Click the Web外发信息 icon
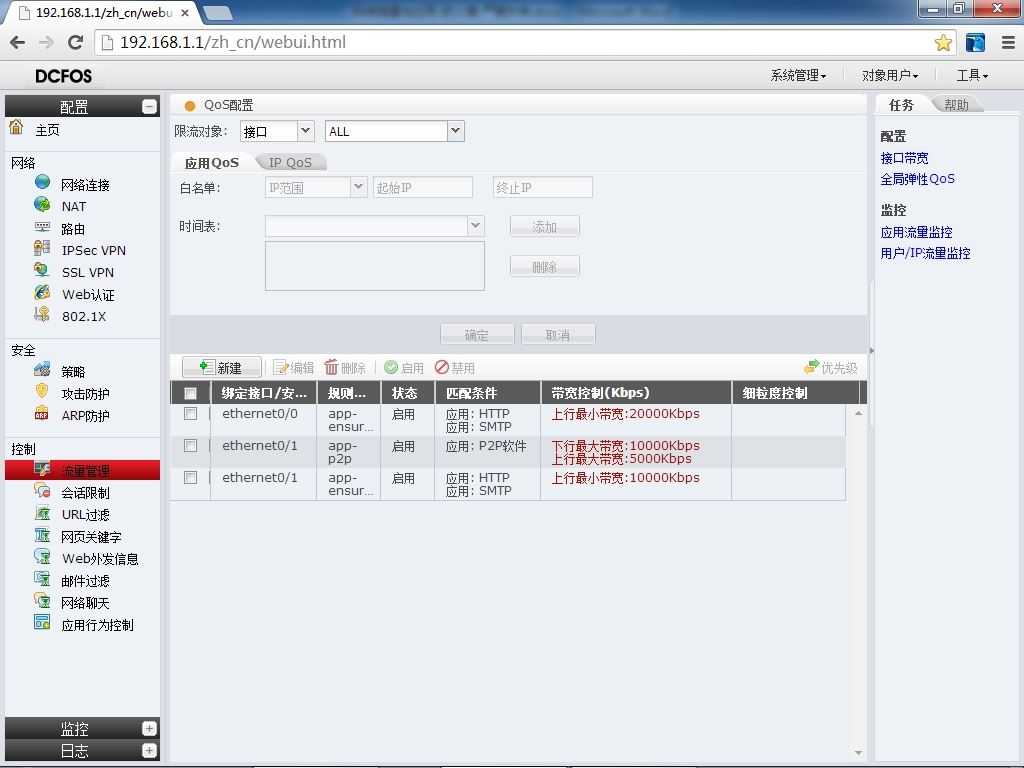Image resolution: width=1024 pixels, height=768 pixels. 42,556
